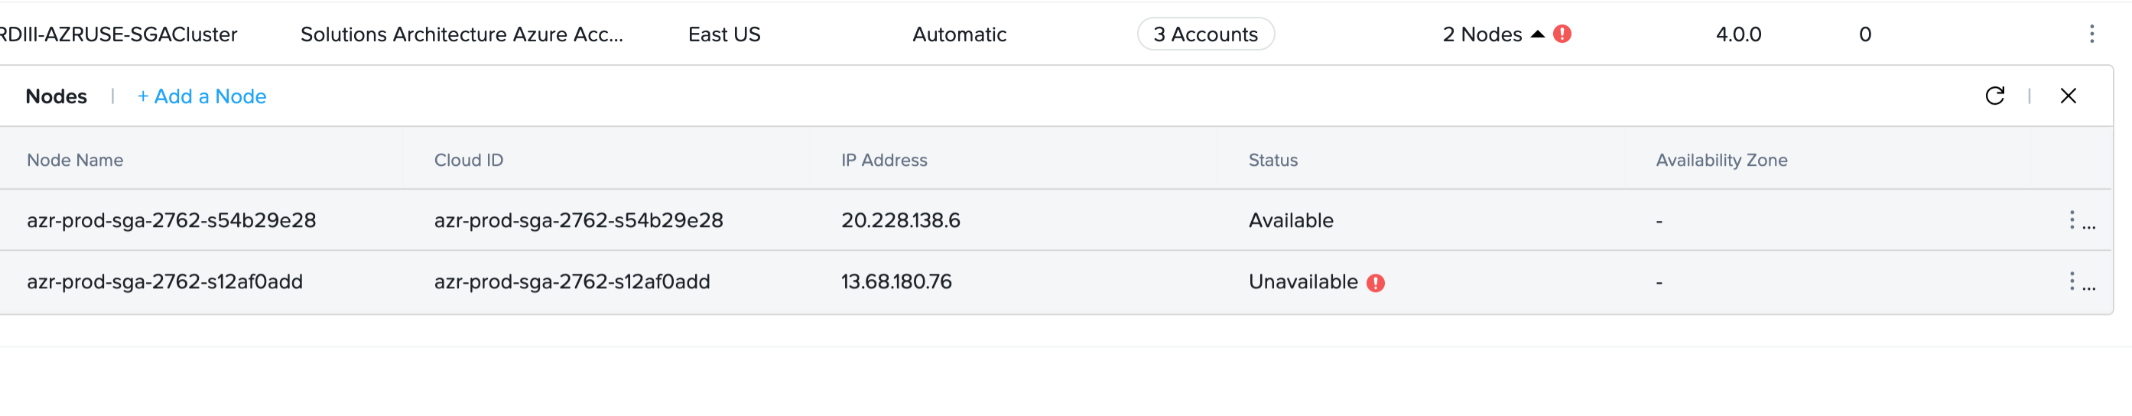Click the Availability Zone column header
Viewport: 2132px width, 416px height.
[x=1721, y=160]
